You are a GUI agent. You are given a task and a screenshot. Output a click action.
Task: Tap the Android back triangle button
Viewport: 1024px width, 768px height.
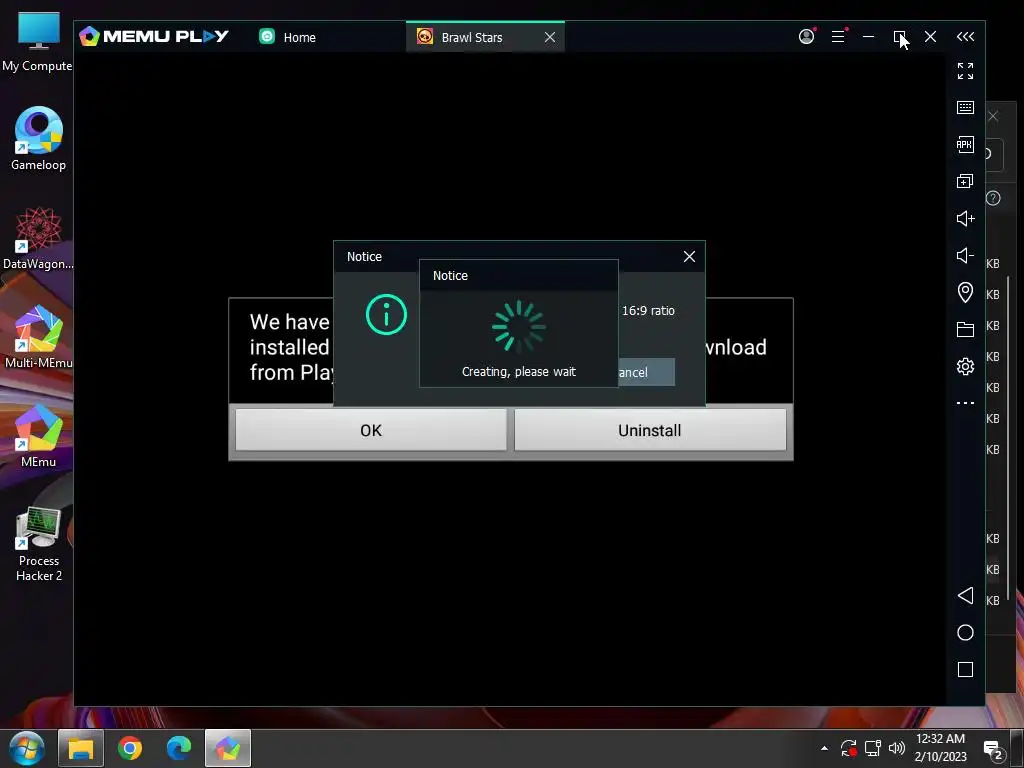pyautogui.click(x=965, y=595)
